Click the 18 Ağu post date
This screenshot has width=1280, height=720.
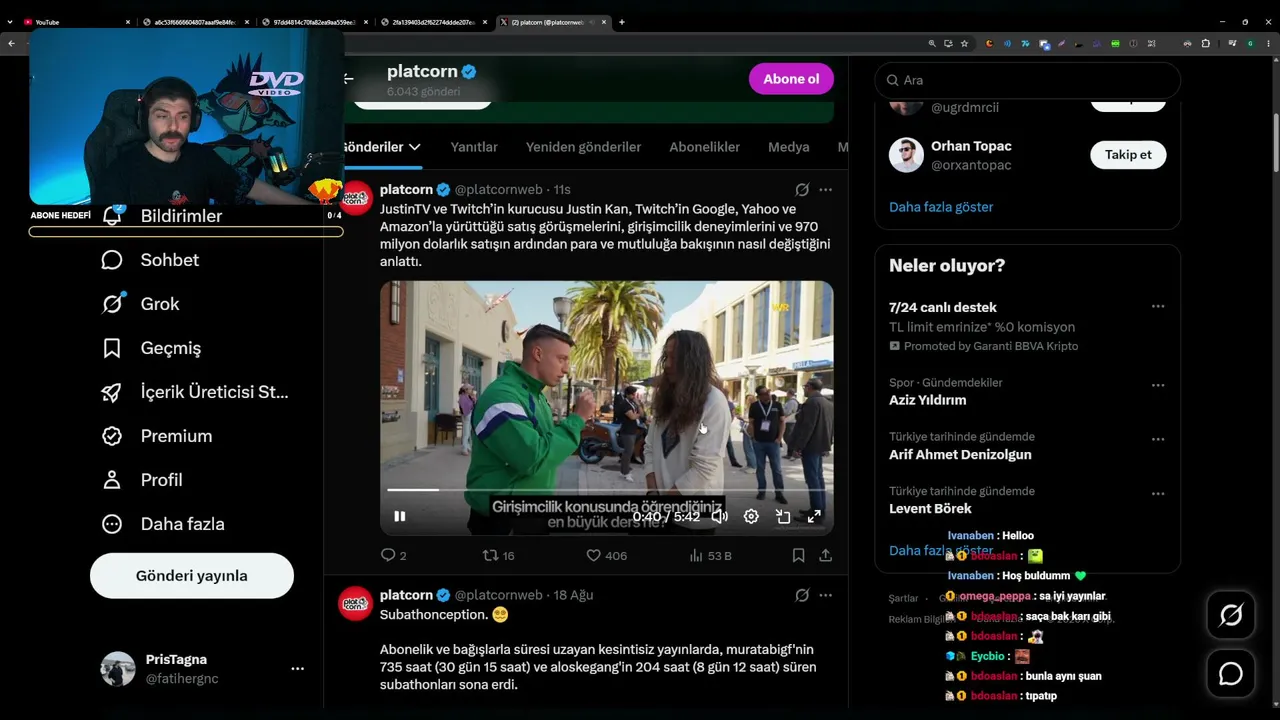click(574, 595)
